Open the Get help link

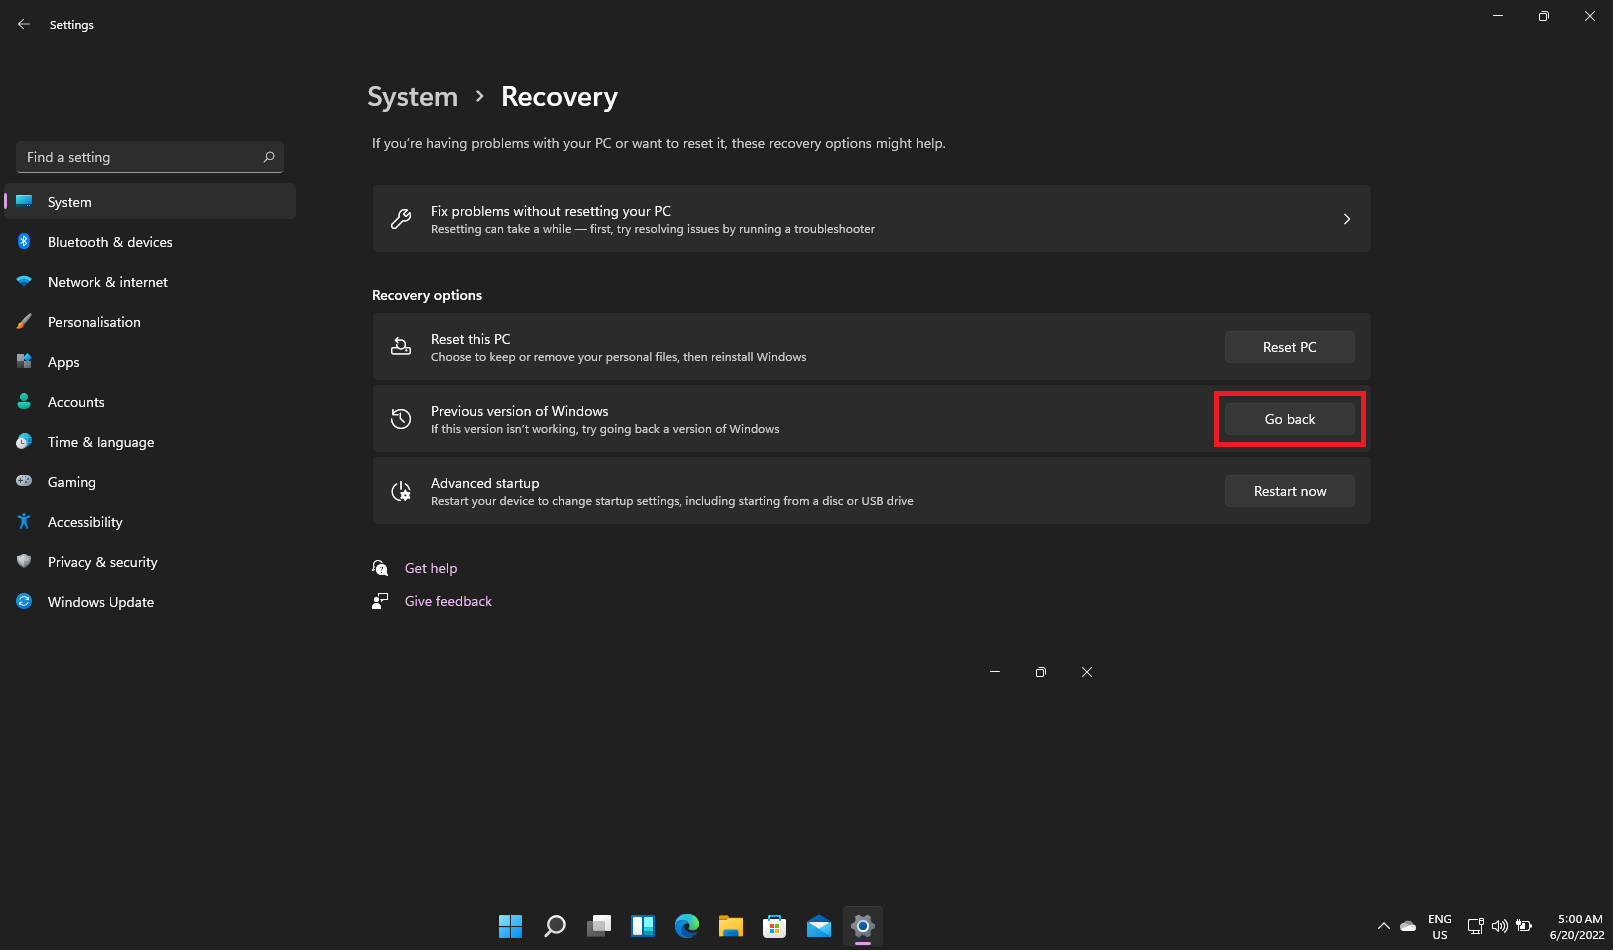click(x=431, y=568)
